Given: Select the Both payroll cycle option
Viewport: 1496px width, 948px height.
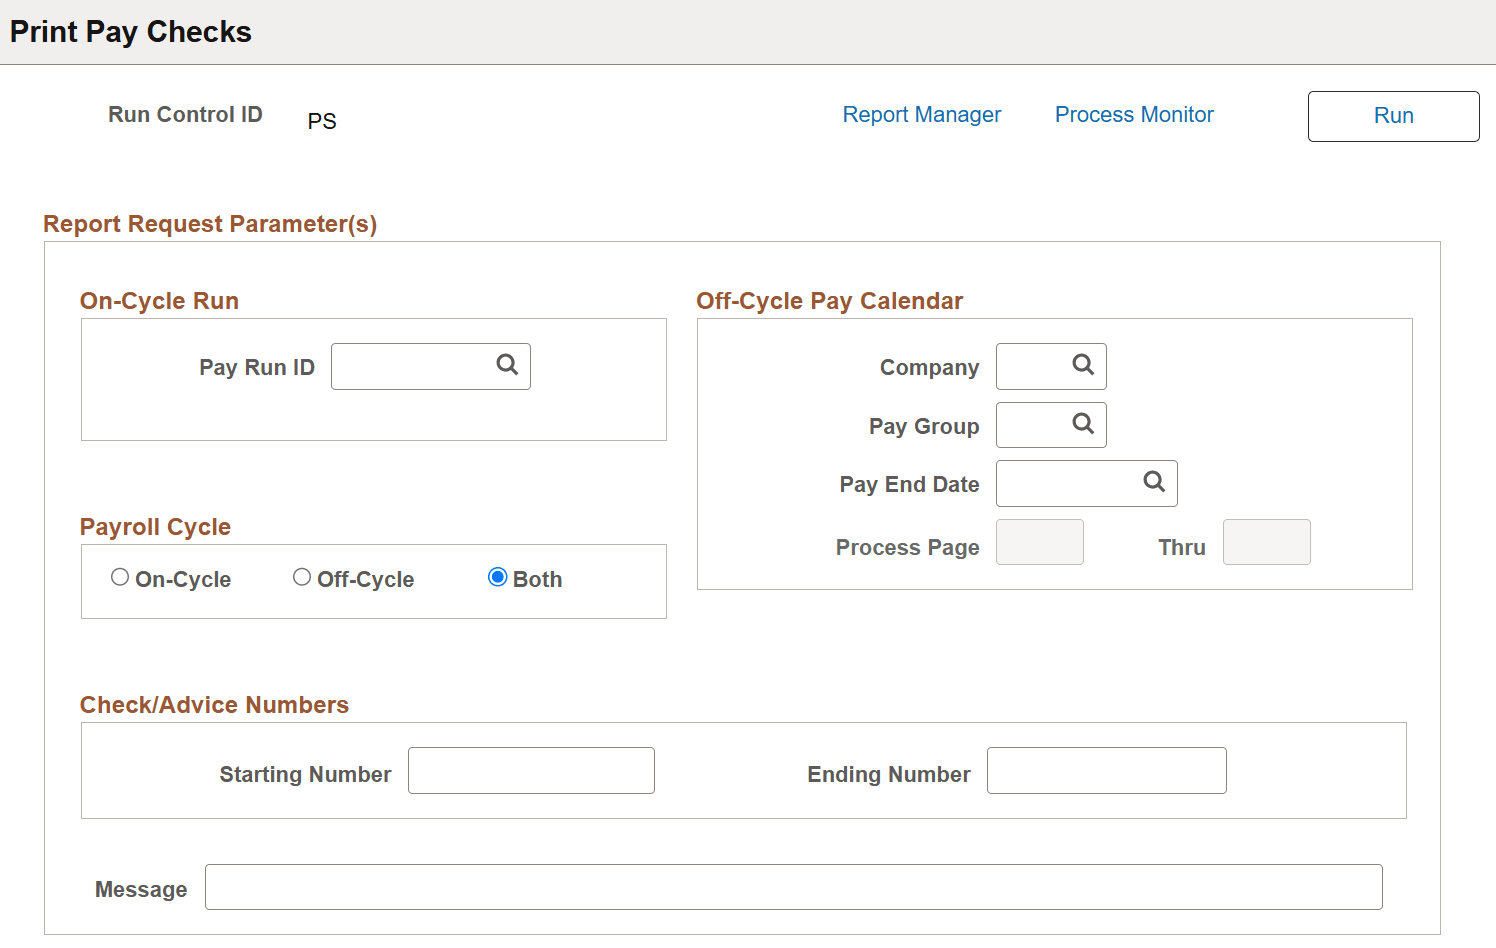Looking at the screenshot, I should point(497,577).
